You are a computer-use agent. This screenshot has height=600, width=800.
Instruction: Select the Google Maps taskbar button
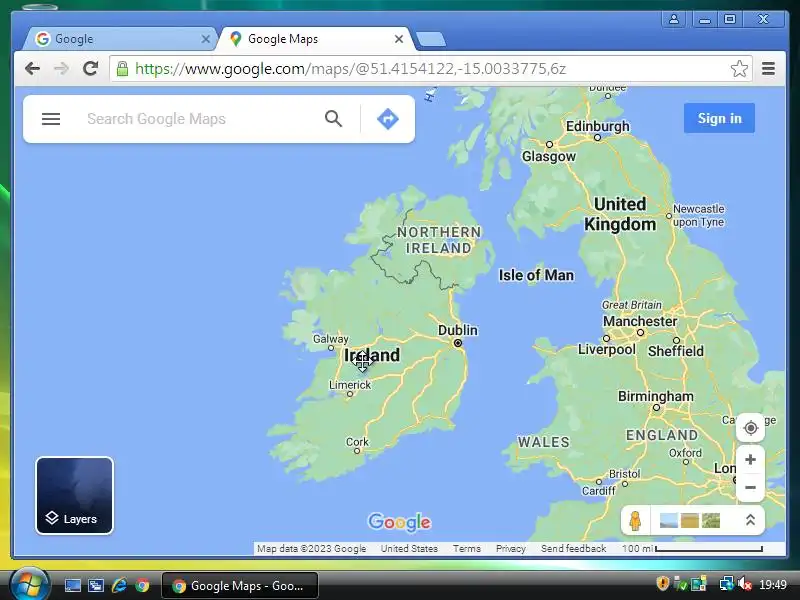click(240, 586)
